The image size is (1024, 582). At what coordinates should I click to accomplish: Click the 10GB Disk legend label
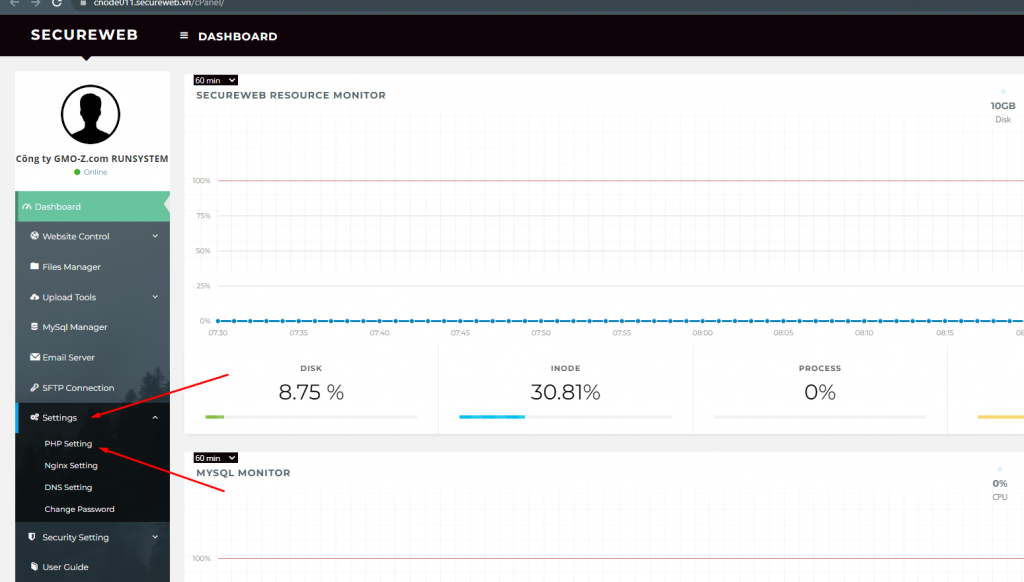tap(1003, 112)
